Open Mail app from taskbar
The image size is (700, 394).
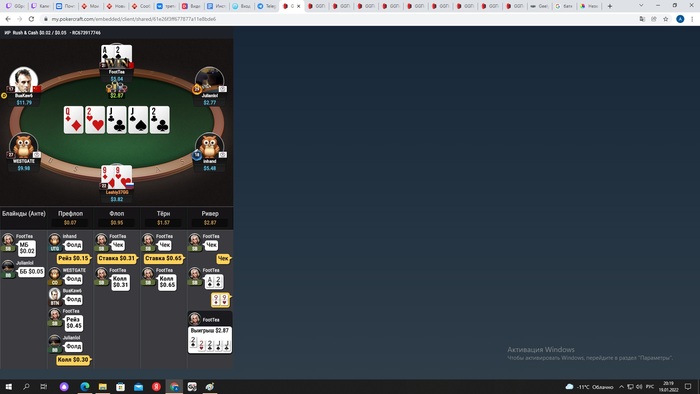(x=138, y=386)
